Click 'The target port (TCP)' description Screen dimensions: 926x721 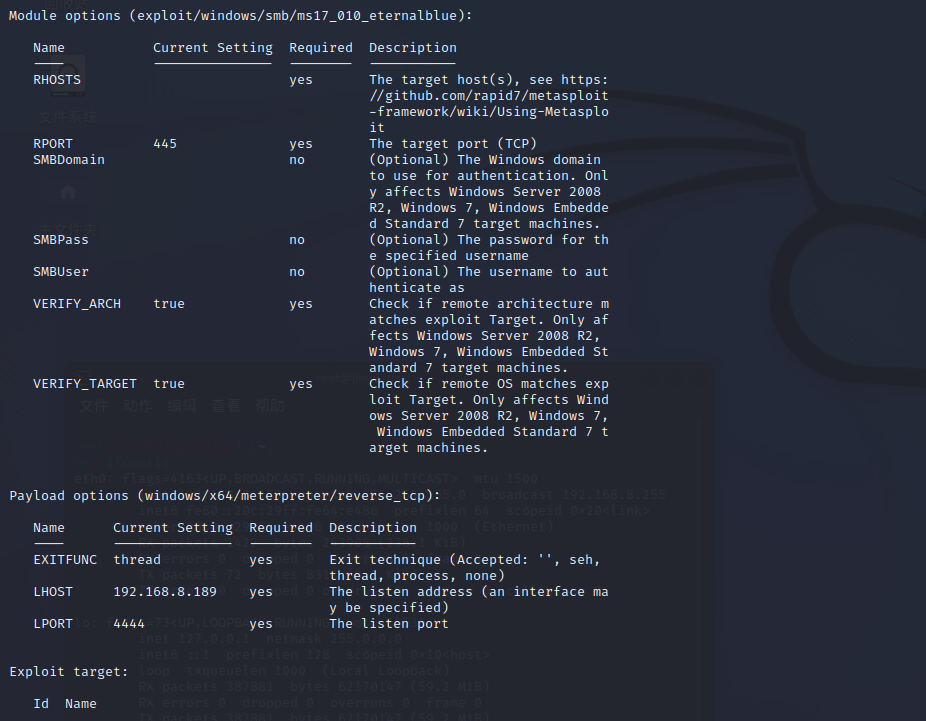click(x=453, y=143)
